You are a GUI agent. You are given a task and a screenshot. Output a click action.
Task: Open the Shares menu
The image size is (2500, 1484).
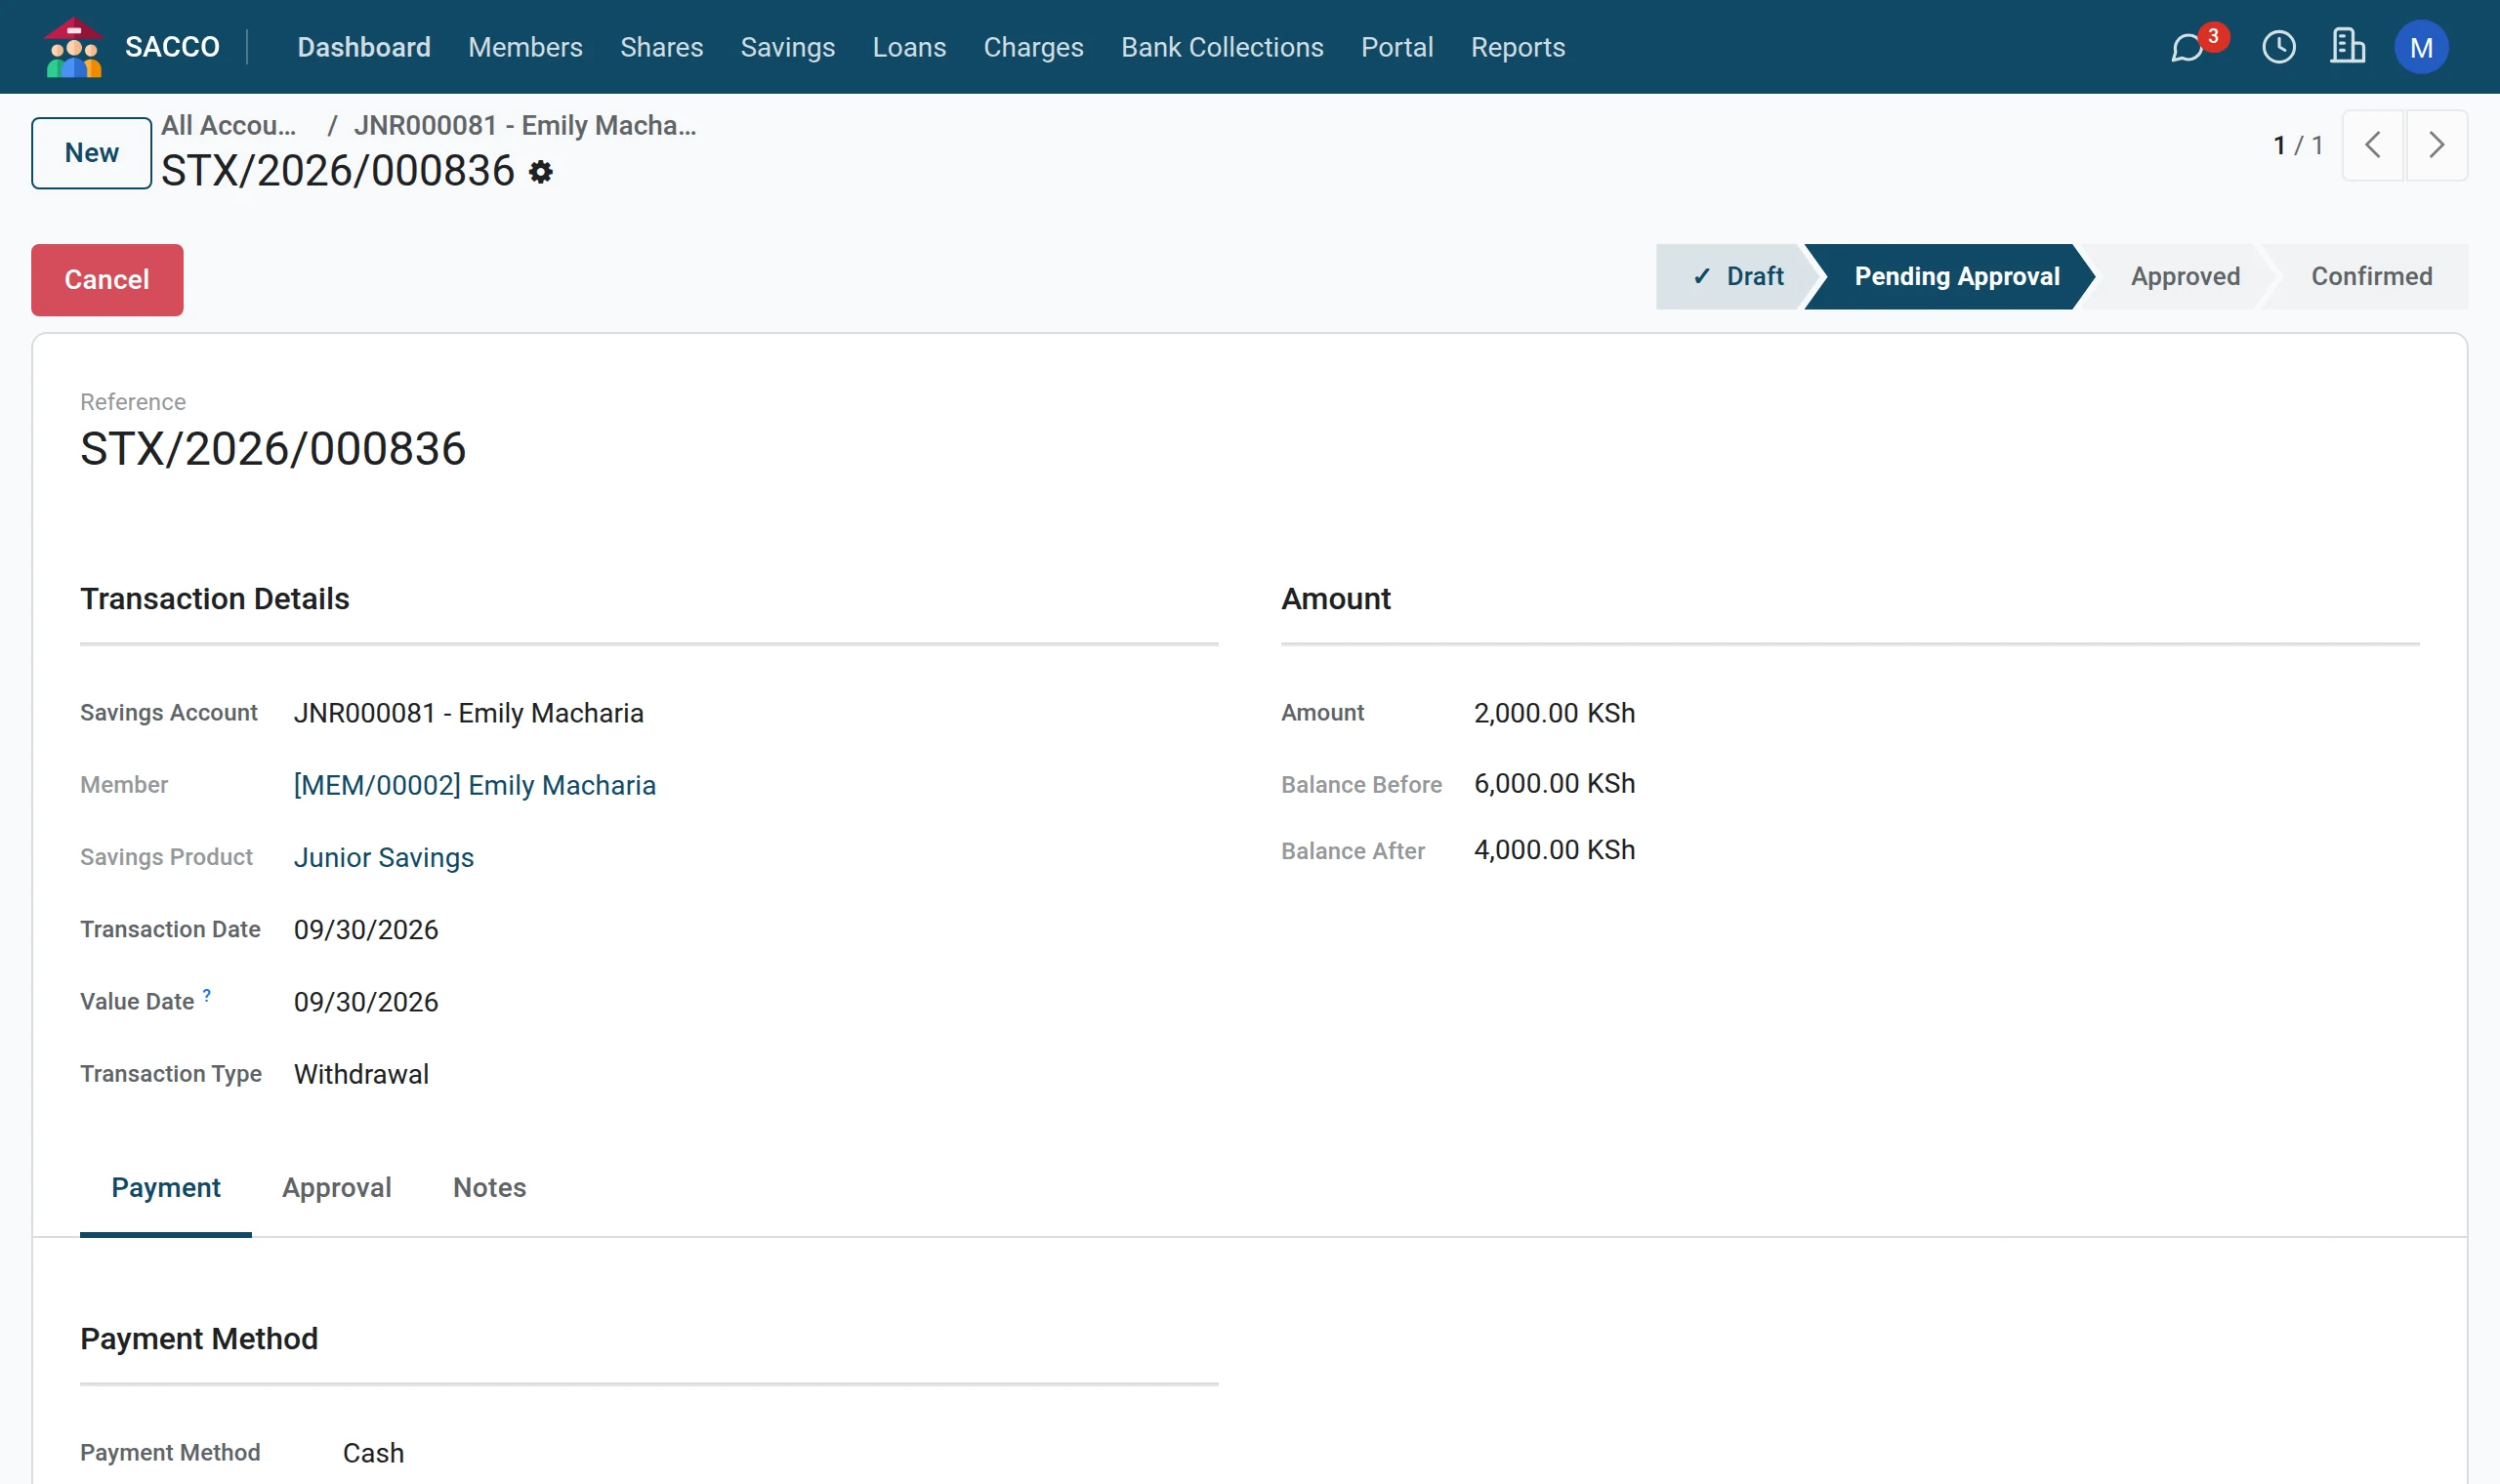coord(661,47)
